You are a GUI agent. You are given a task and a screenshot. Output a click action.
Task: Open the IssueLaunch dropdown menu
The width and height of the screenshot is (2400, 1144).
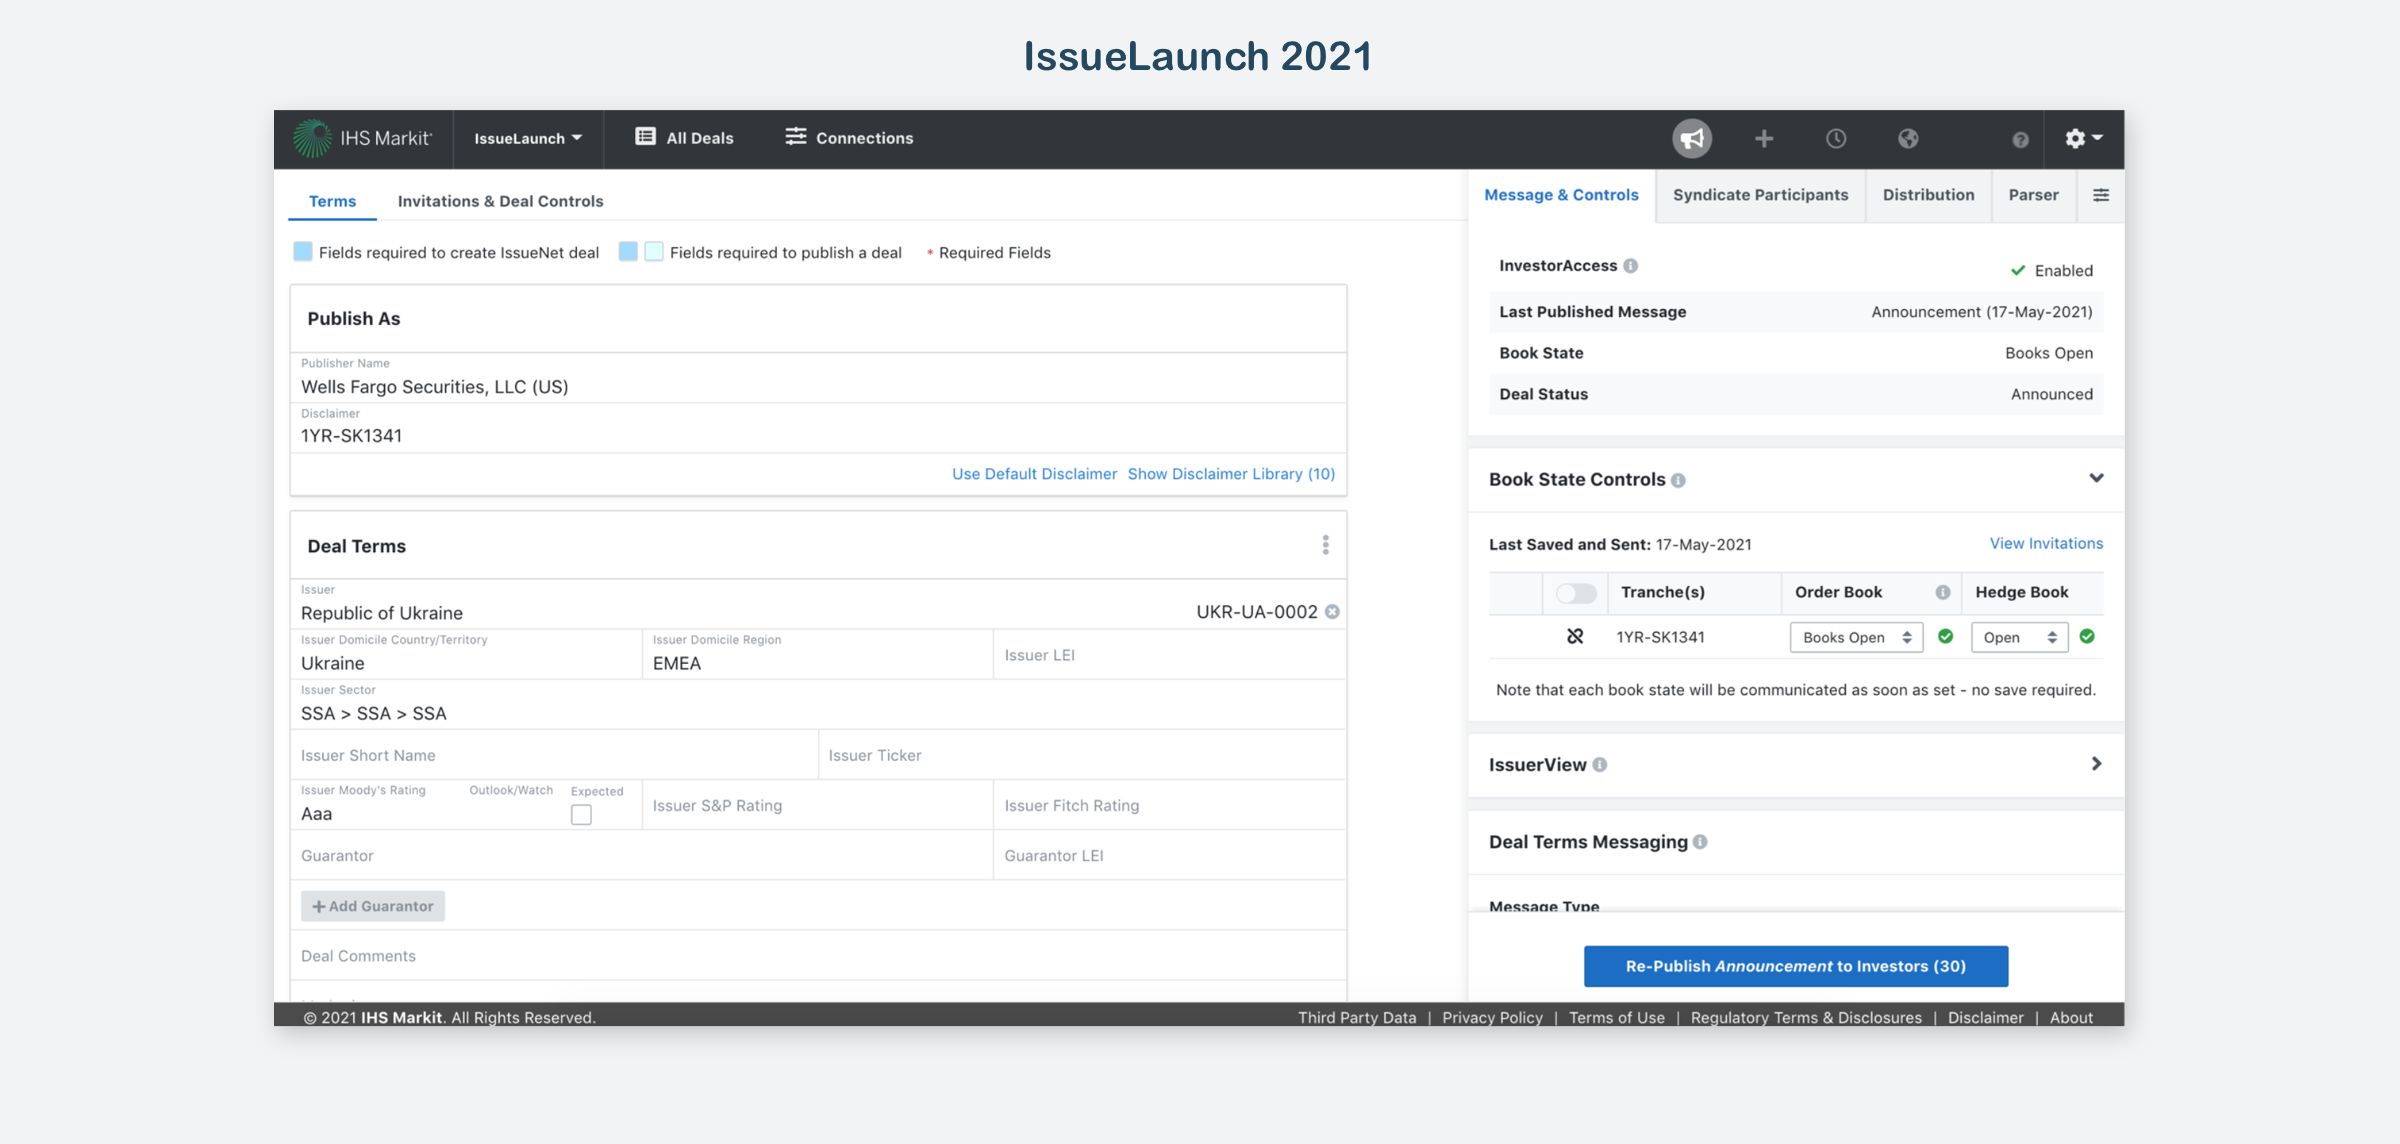528,138
